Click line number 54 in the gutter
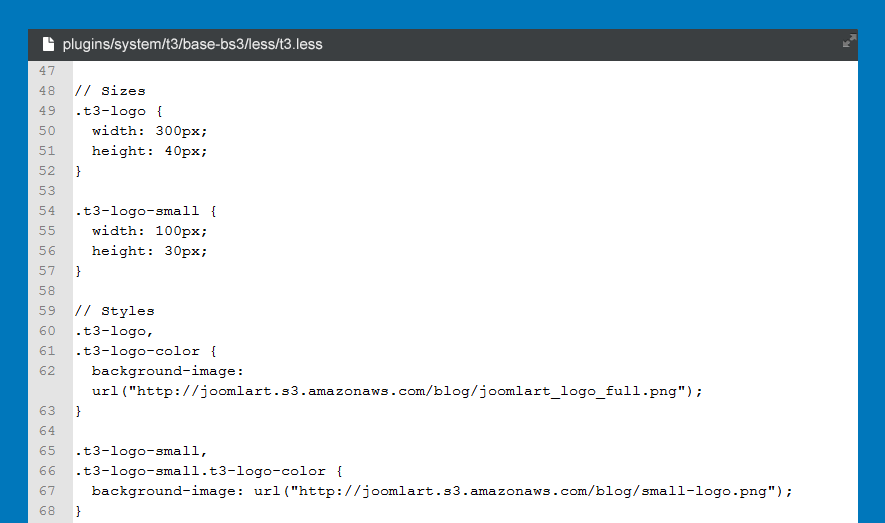885x523 pixels. (x=47, y=211)
